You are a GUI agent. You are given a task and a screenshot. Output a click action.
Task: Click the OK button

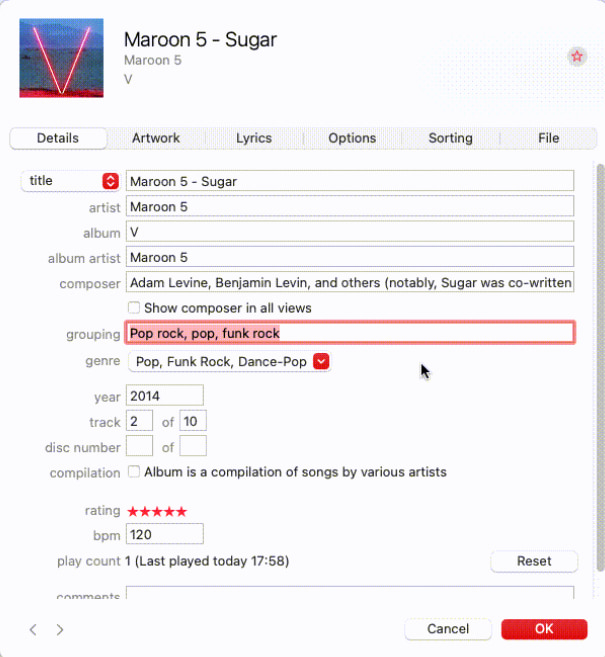point(544,629)
